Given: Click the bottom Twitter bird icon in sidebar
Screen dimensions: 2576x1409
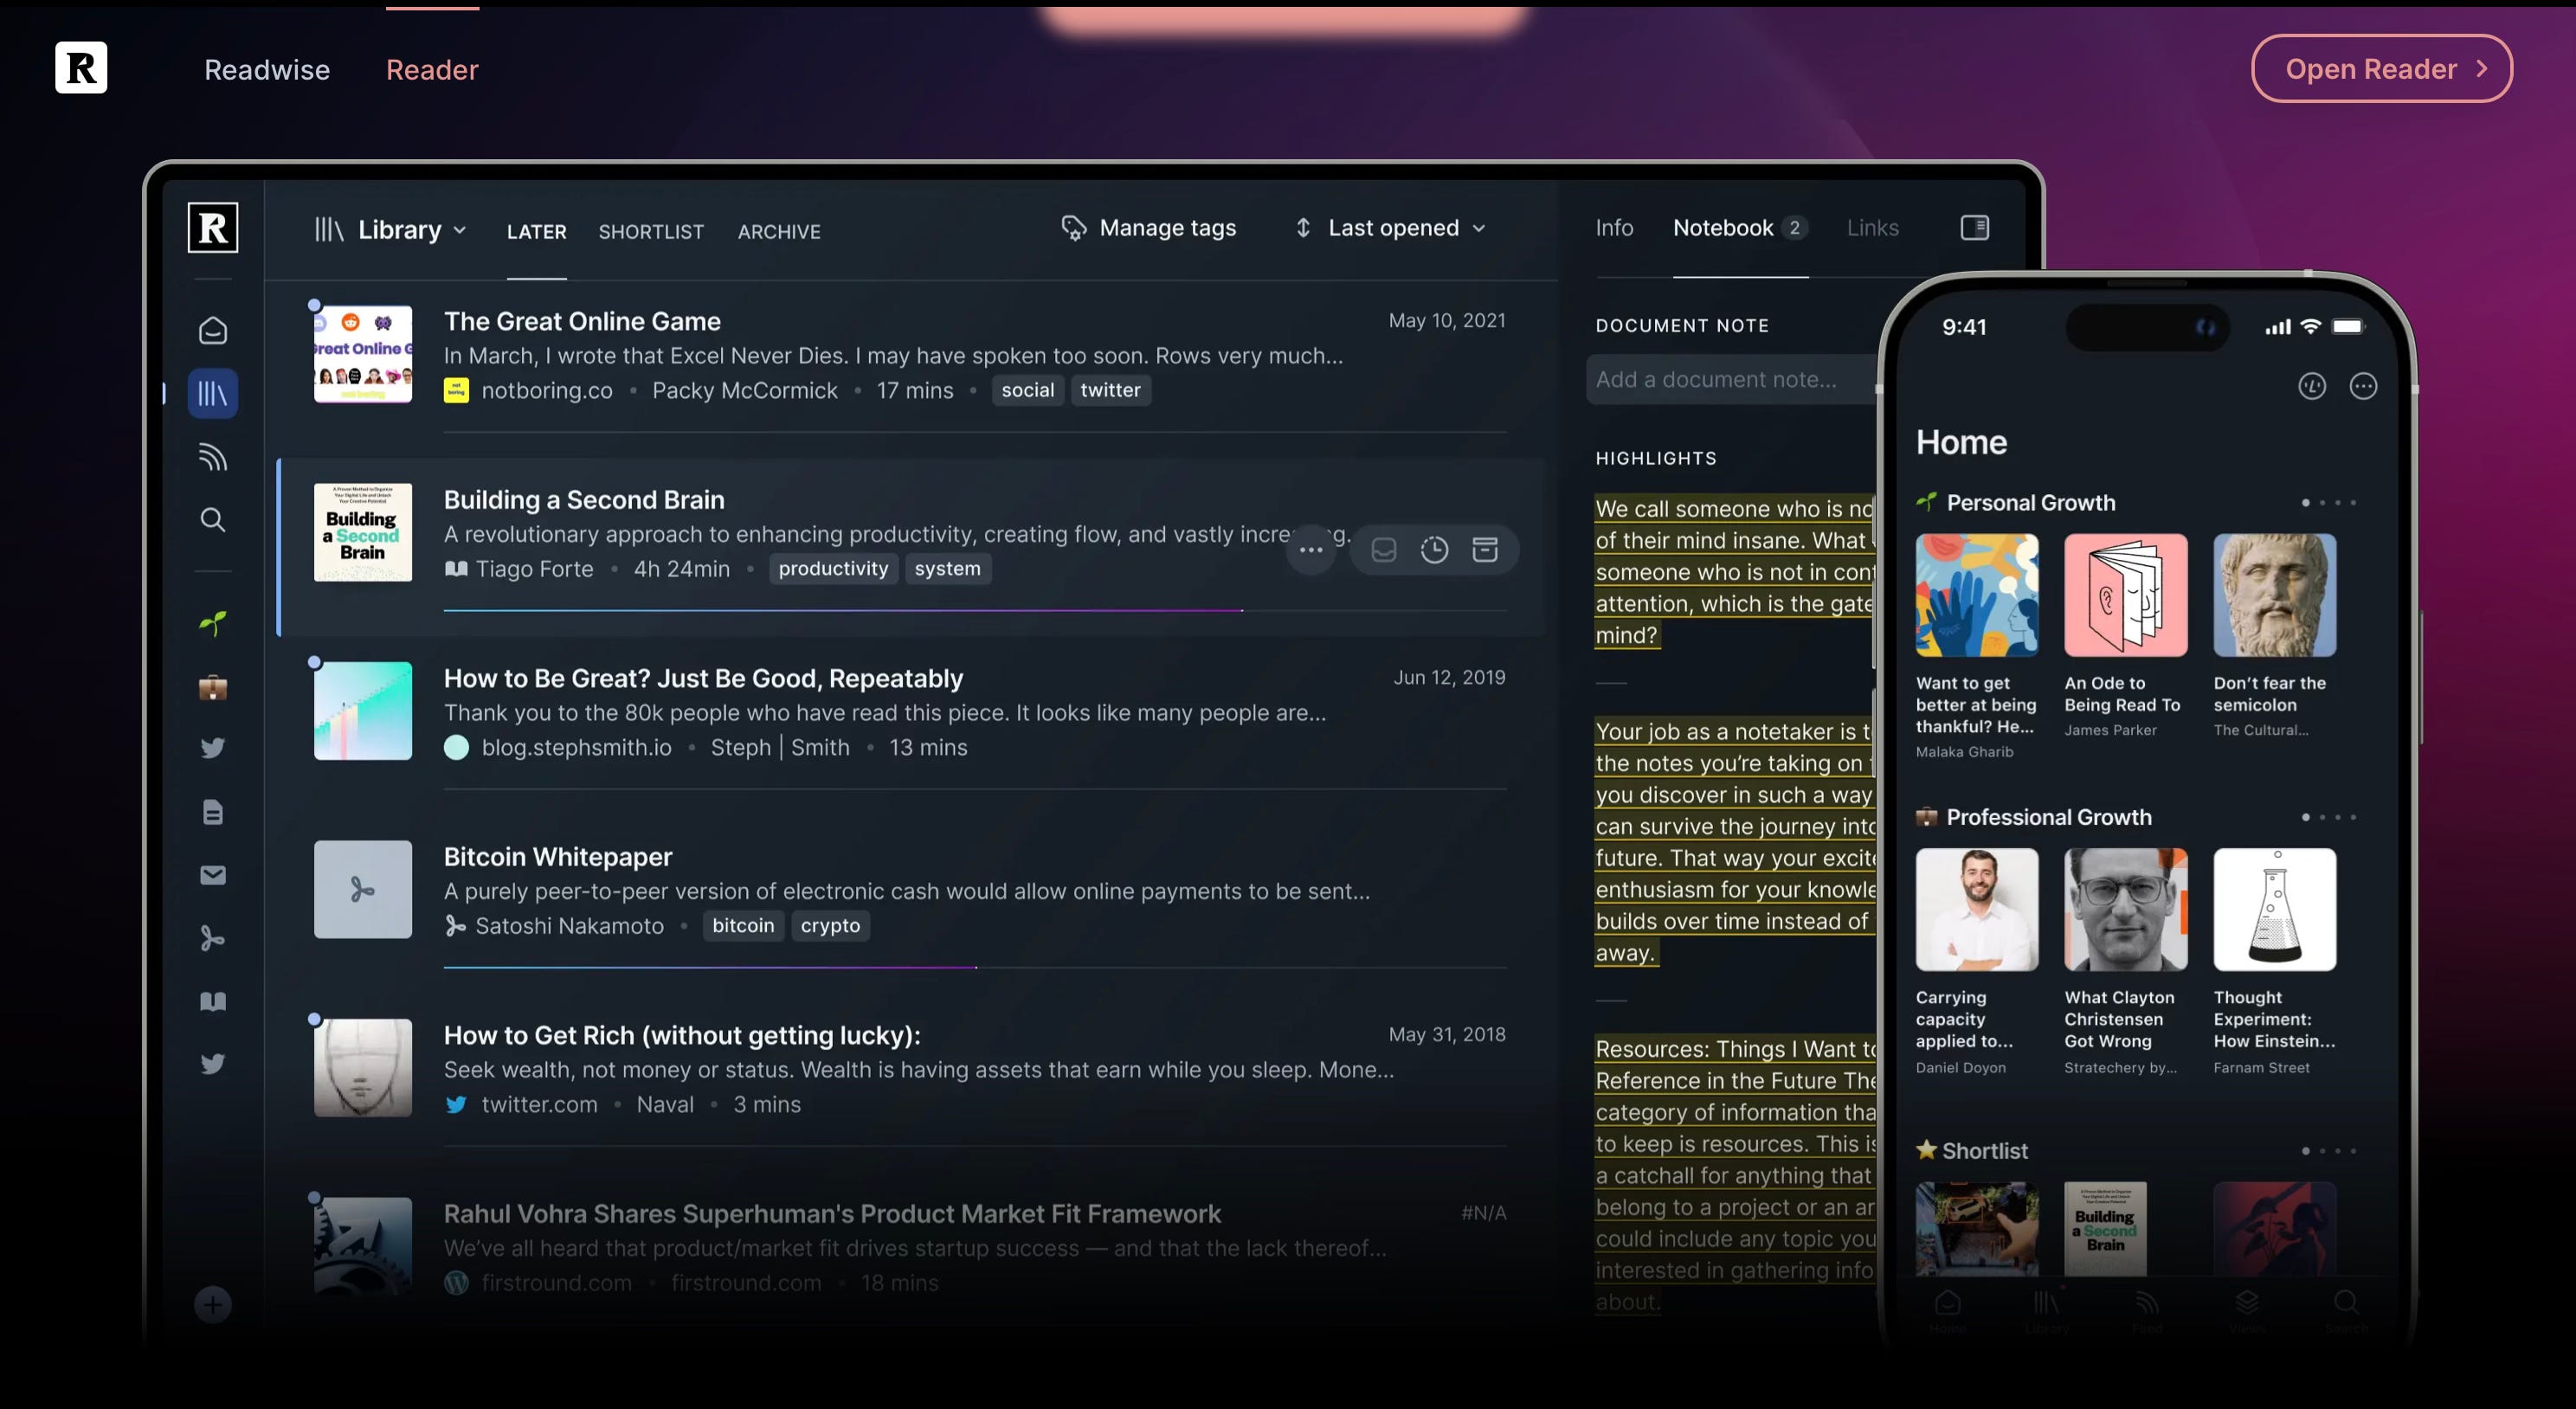Looking at the screenshot, I should click(213, 1063).
